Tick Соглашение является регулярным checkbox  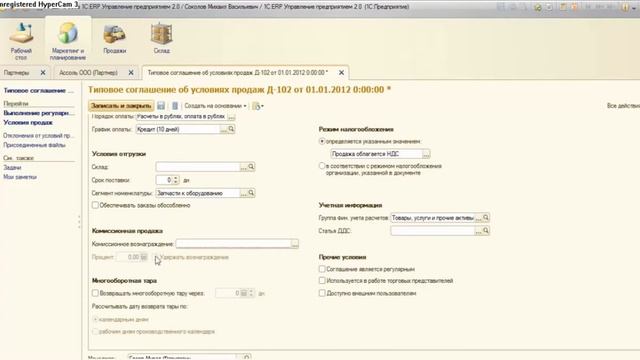(322, 269)
